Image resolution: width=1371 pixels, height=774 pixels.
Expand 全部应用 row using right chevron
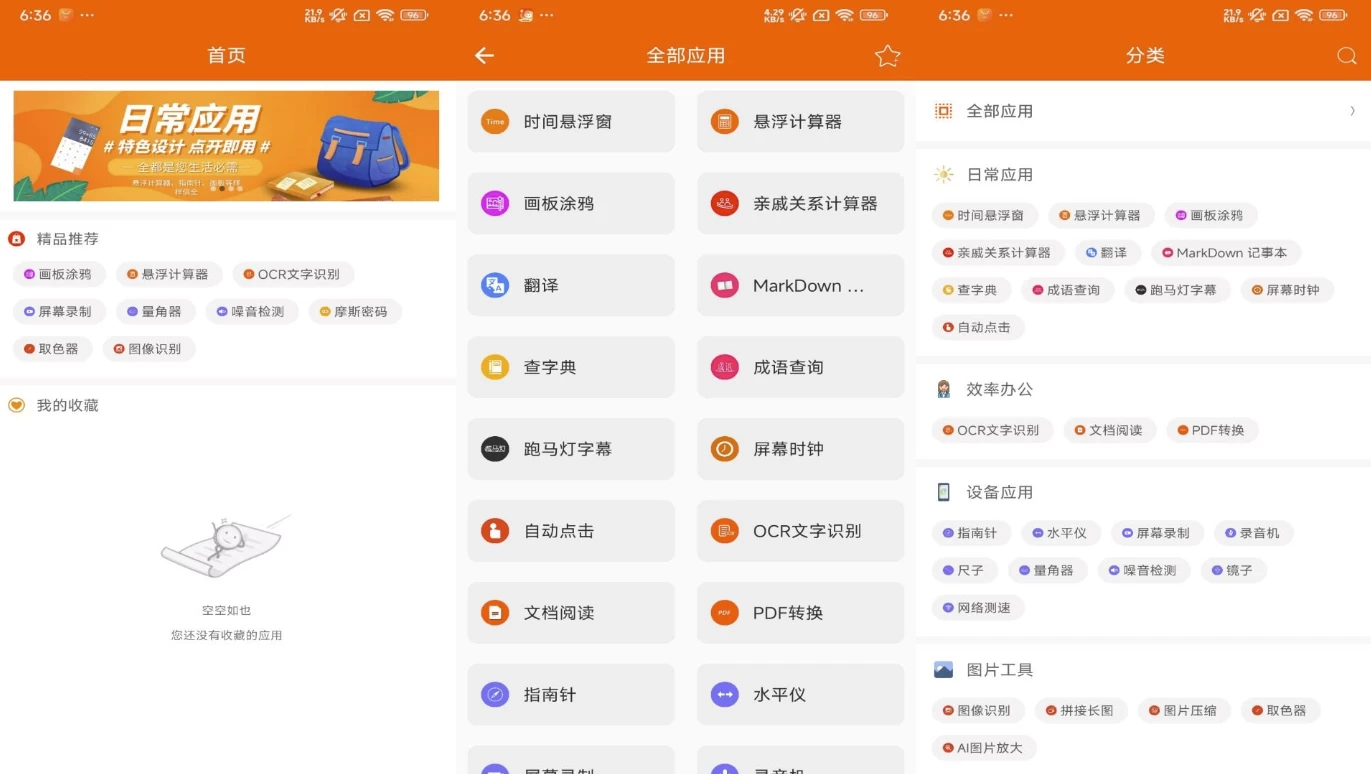1353,111
